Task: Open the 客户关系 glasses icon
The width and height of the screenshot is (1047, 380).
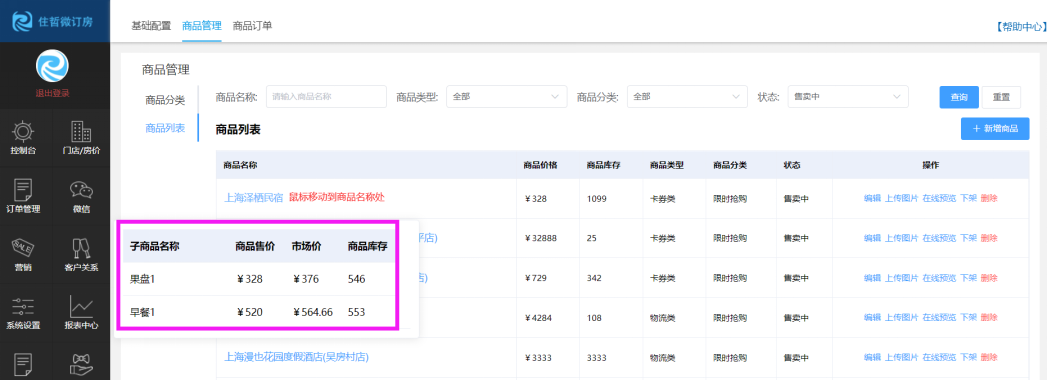Action: coord(81,248)
